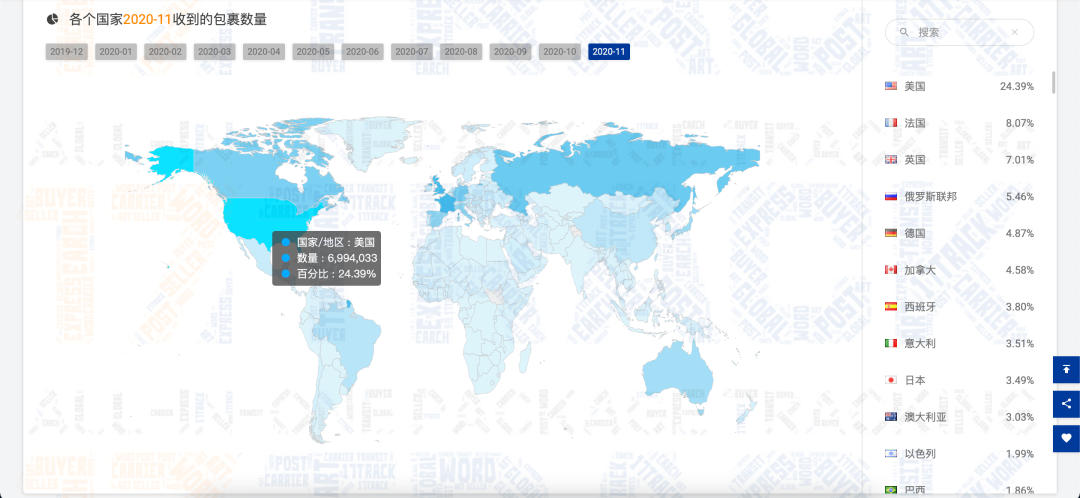Viewport: 1080px width, 498px height.
Task: Click the 3.03% value for Australia
Action: point(1019,417)
